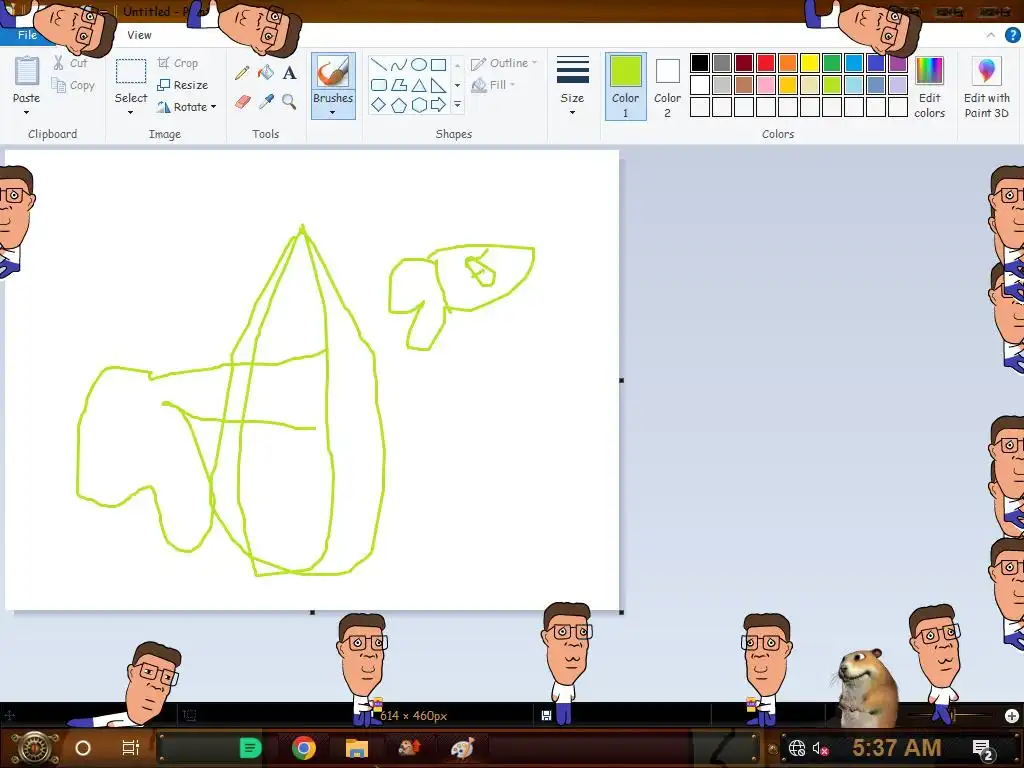
Task: Expand the Paste dropdown arrow
Action: (x=26, y=113)
